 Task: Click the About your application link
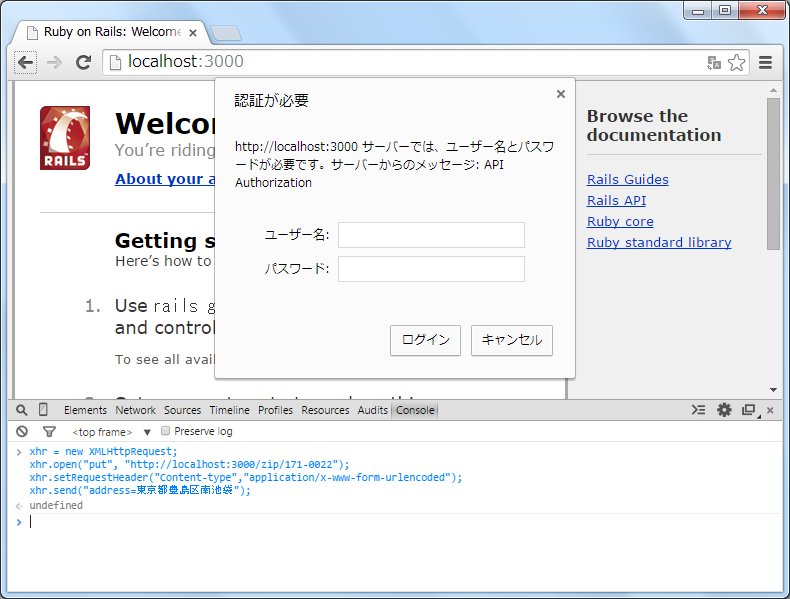click(165, 179)
